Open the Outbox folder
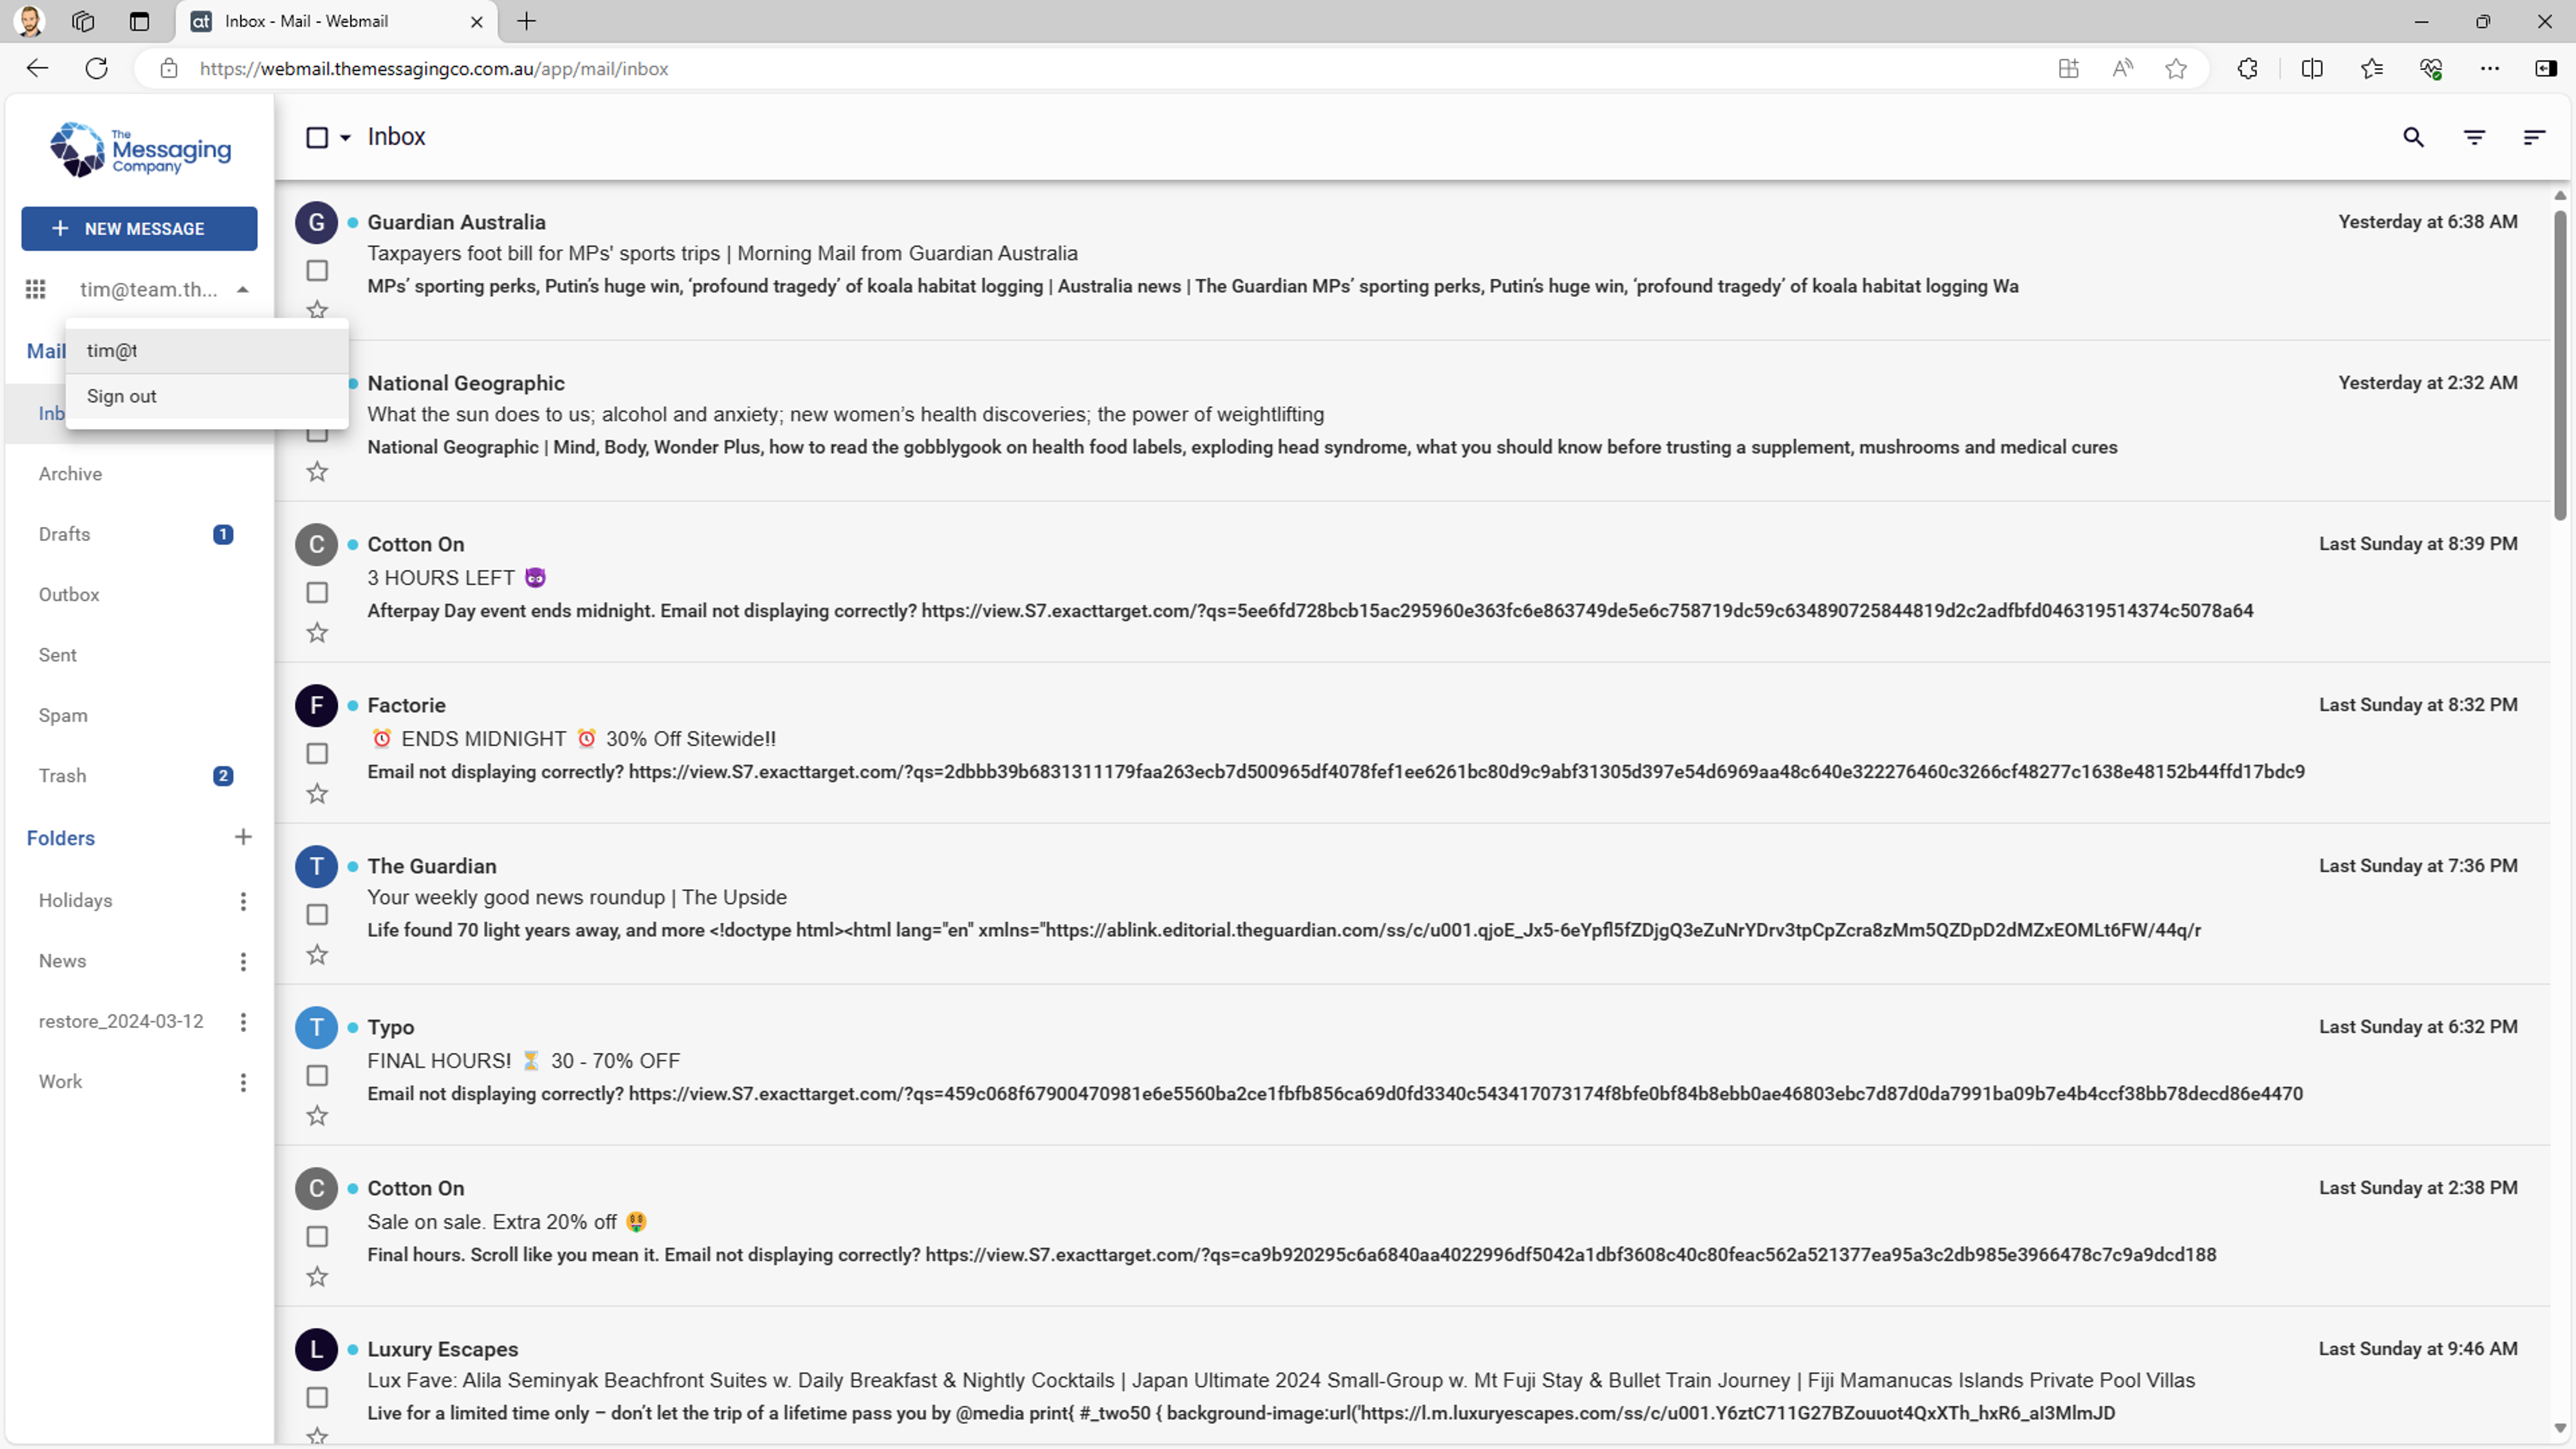Image resolution: width=2576 pixels, height=1449 pixels. pyautogui.click(x=69, y=594)
